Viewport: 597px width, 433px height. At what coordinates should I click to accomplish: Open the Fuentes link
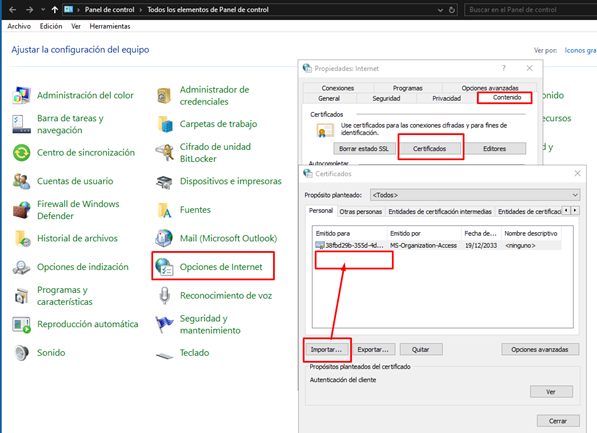pos(195,210)
